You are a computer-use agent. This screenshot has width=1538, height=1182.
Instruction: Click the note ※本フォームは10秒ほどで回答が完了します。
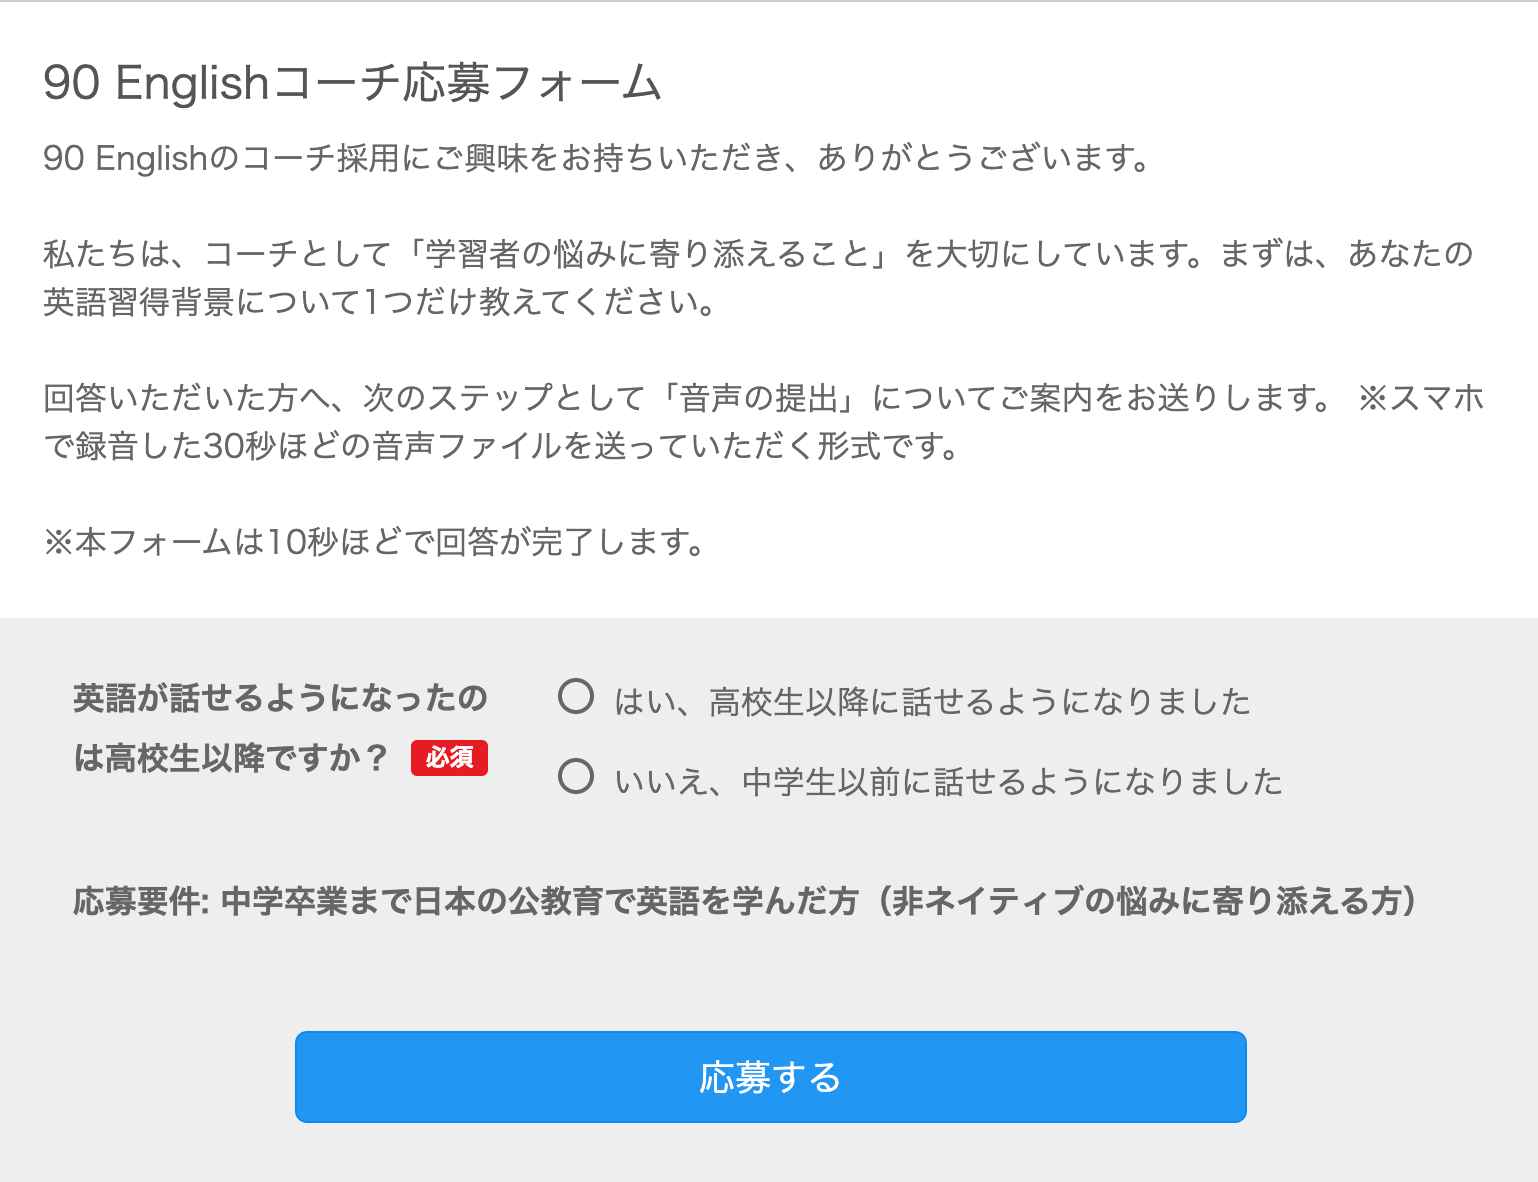coord(376,542)
